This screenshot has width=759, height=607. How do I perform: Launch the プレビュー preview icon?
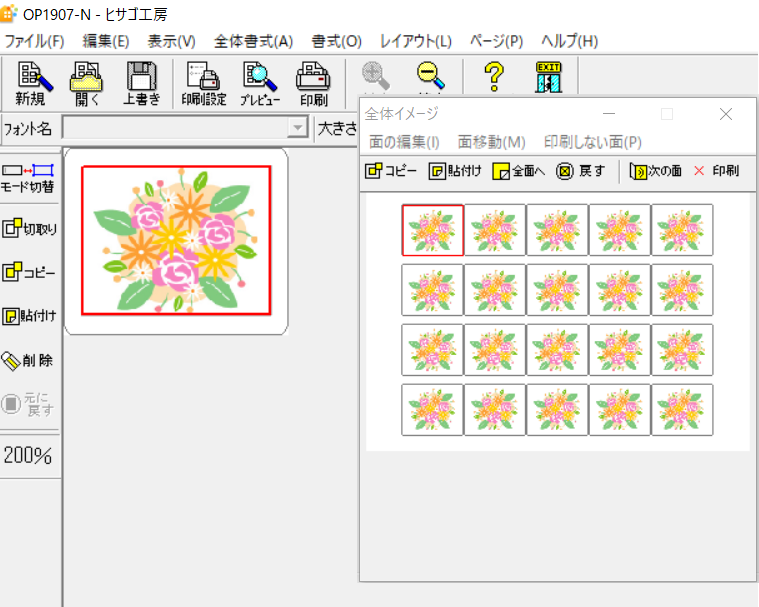click(x=259, y=84)
